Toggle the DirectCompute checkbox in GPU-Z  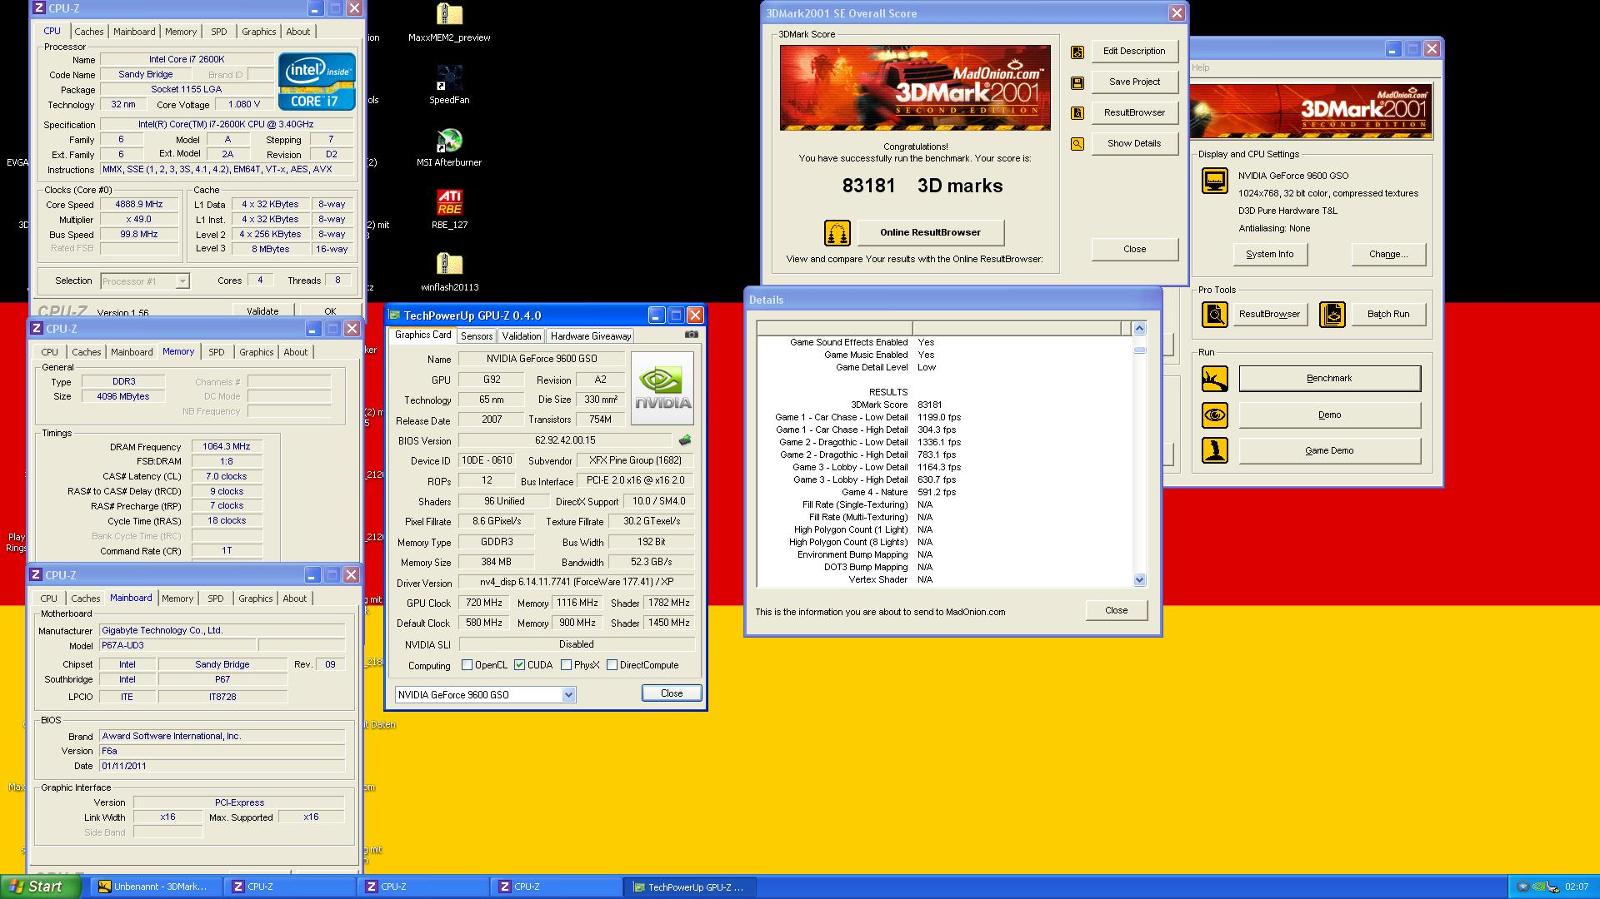point(611,665)
